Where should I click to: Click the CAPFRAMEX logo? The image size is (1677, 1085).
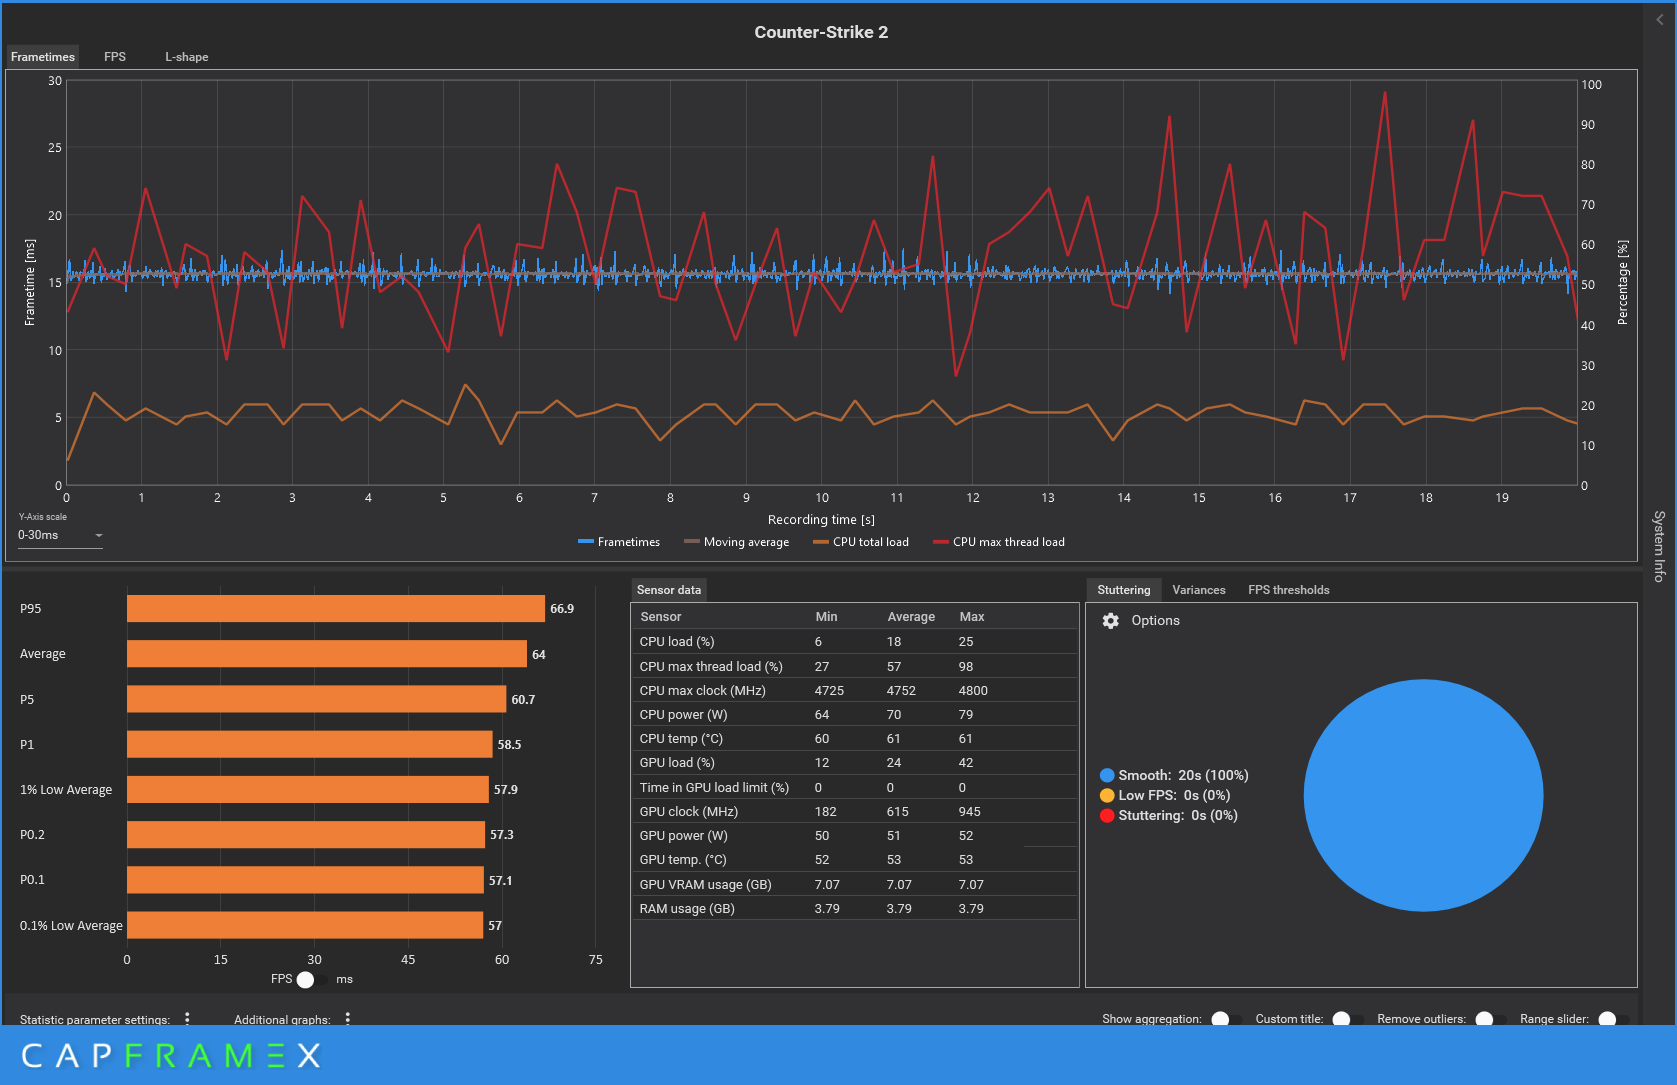point(171,1056)
